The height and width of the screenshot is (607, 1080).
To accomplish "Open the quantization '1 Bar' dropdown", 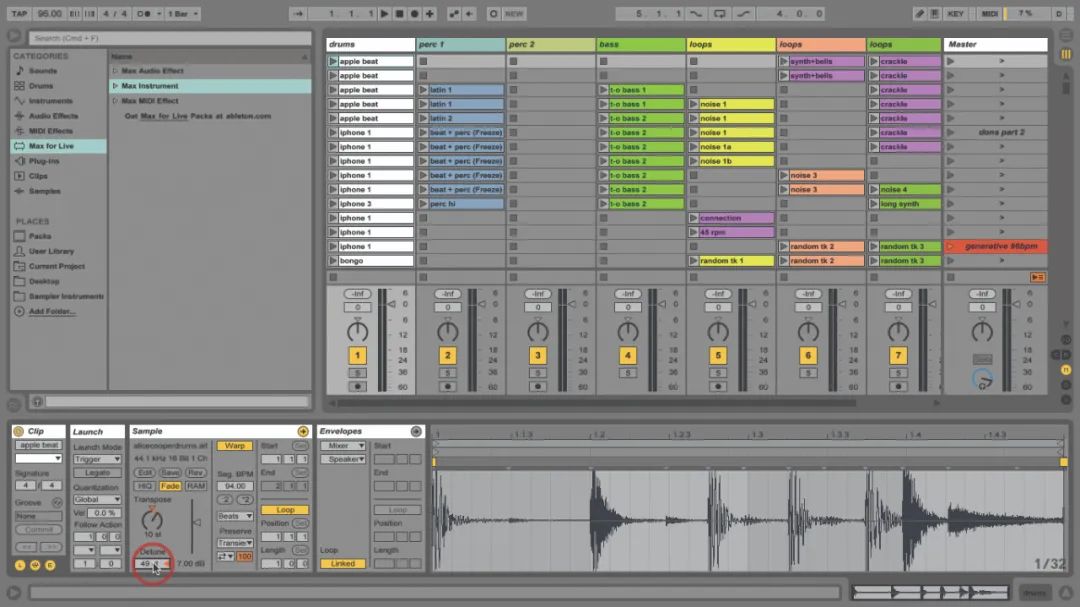I will (183, 14).
